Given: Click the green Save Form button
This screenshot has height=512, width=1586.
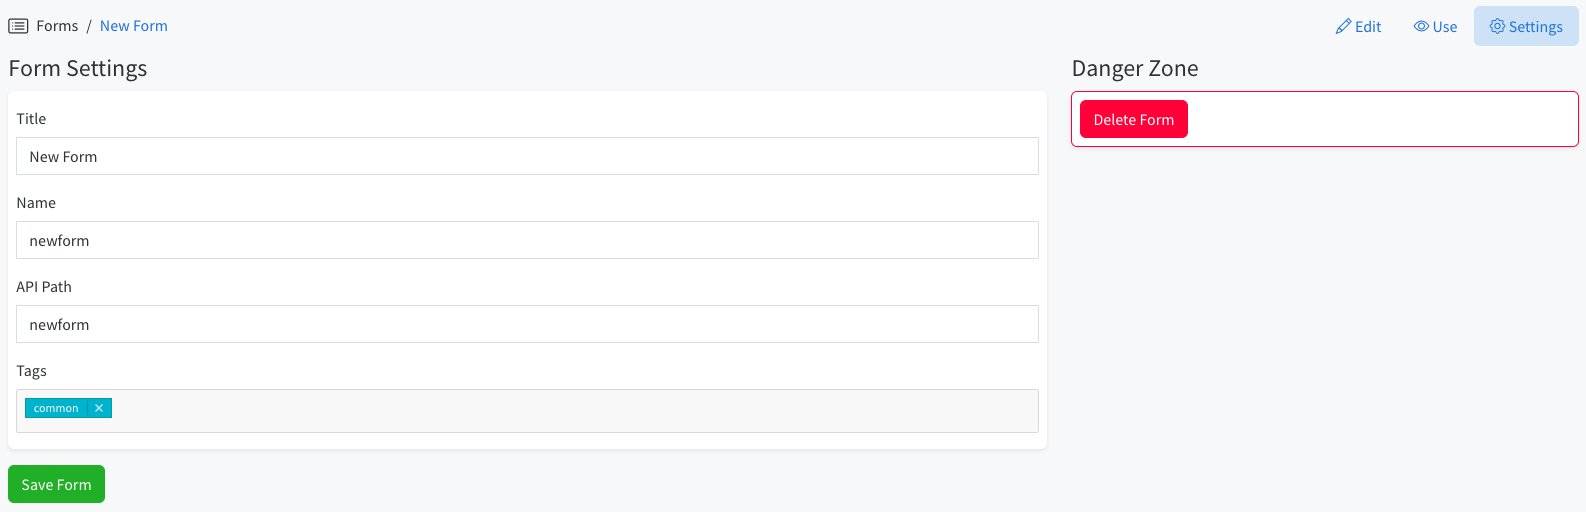Looking at the screenshot, I should coord(56,484).
